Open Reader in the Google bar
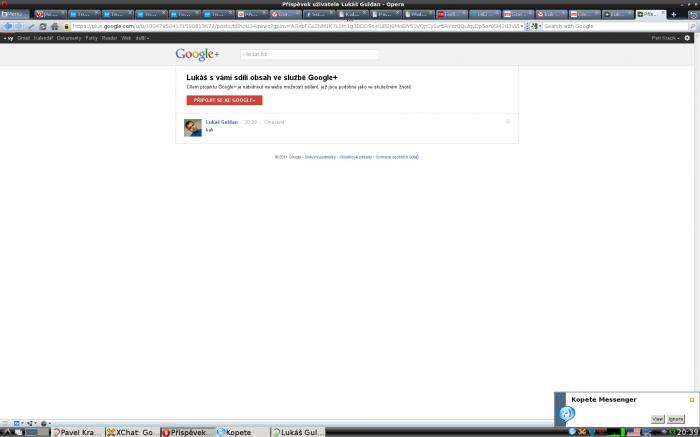This screenshot has height=437, width=700. coord(109,38)
